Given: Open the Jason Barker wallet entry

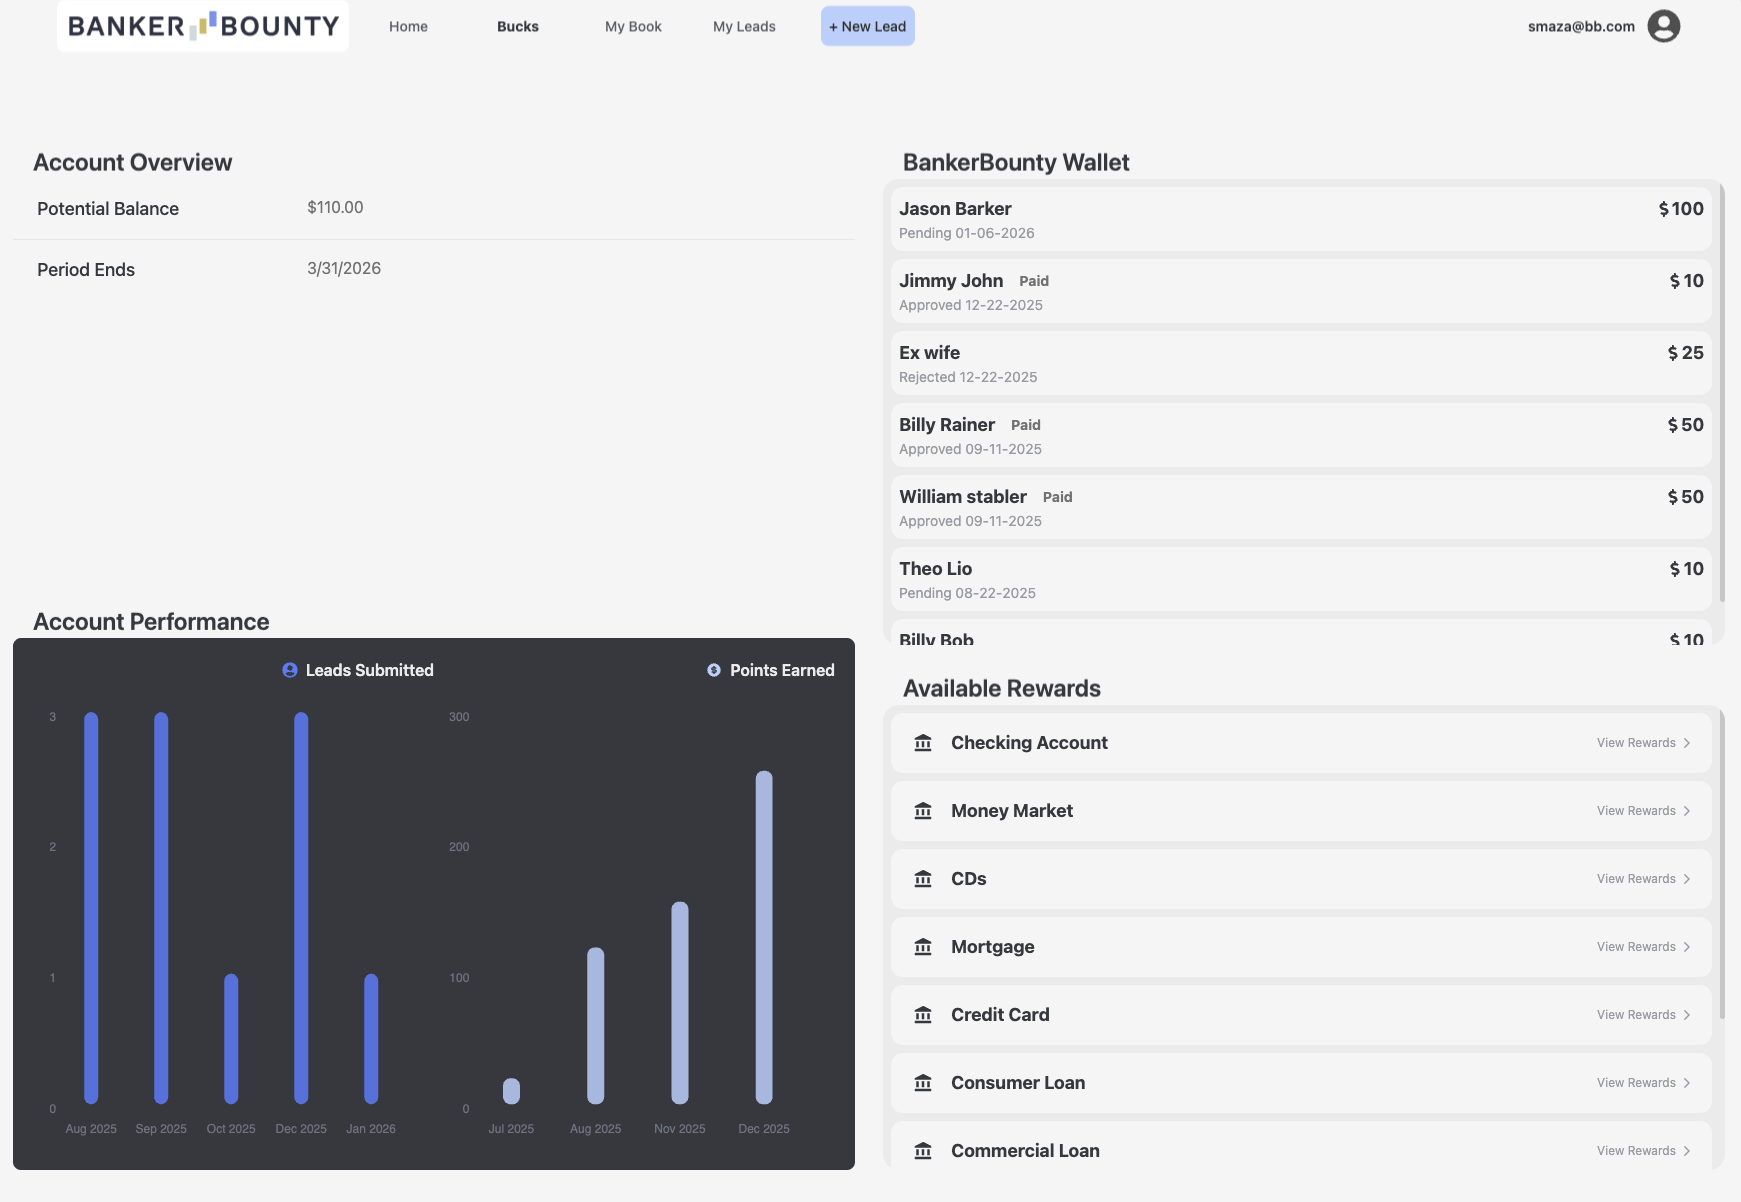Looking at the screenshot, I should 1300,219.
